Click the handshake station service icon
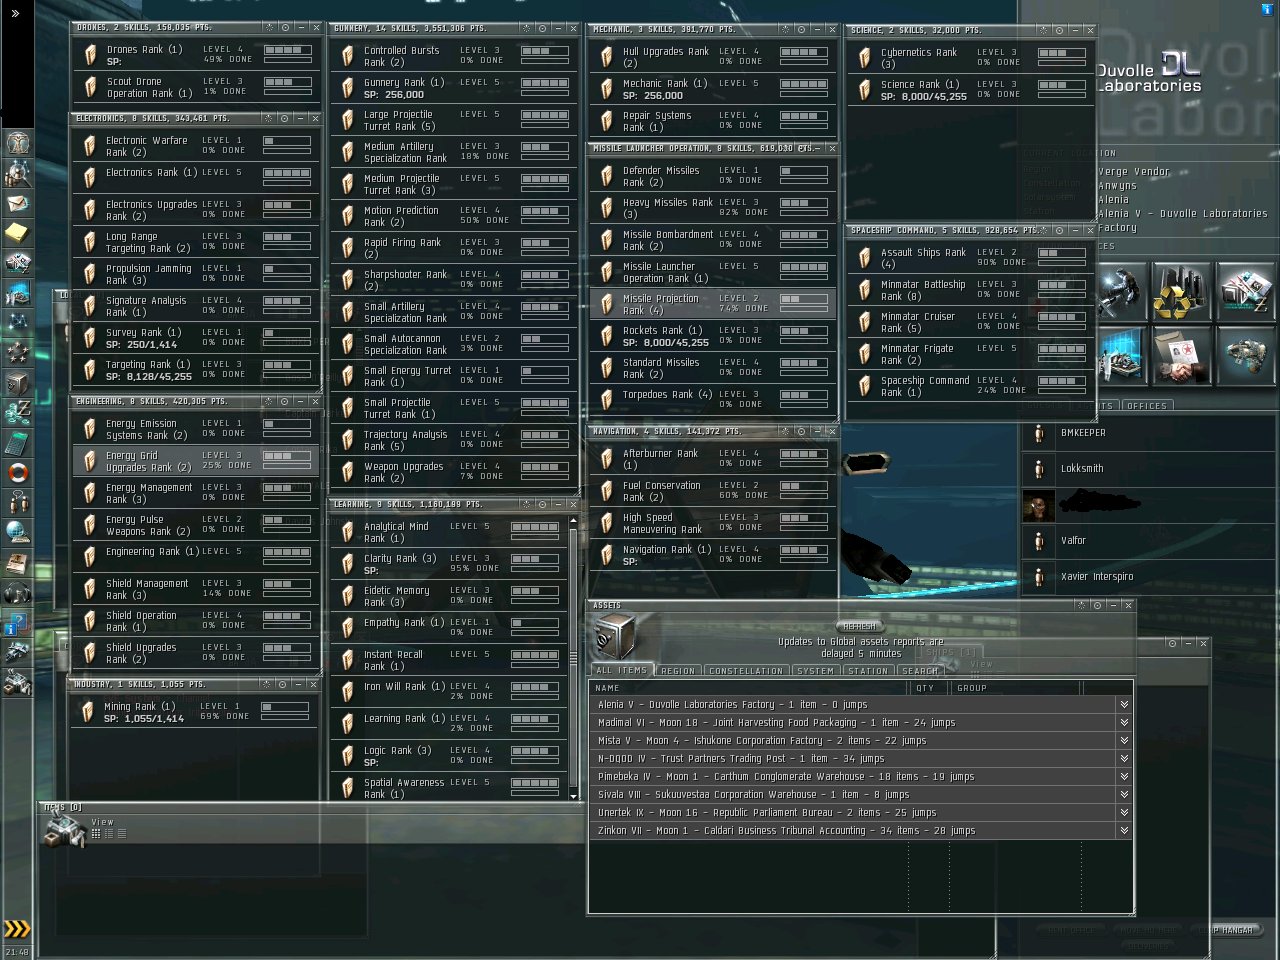The height and width of the screenshot is (960, 1280). pyautogui.click(x=1181, y=356)
